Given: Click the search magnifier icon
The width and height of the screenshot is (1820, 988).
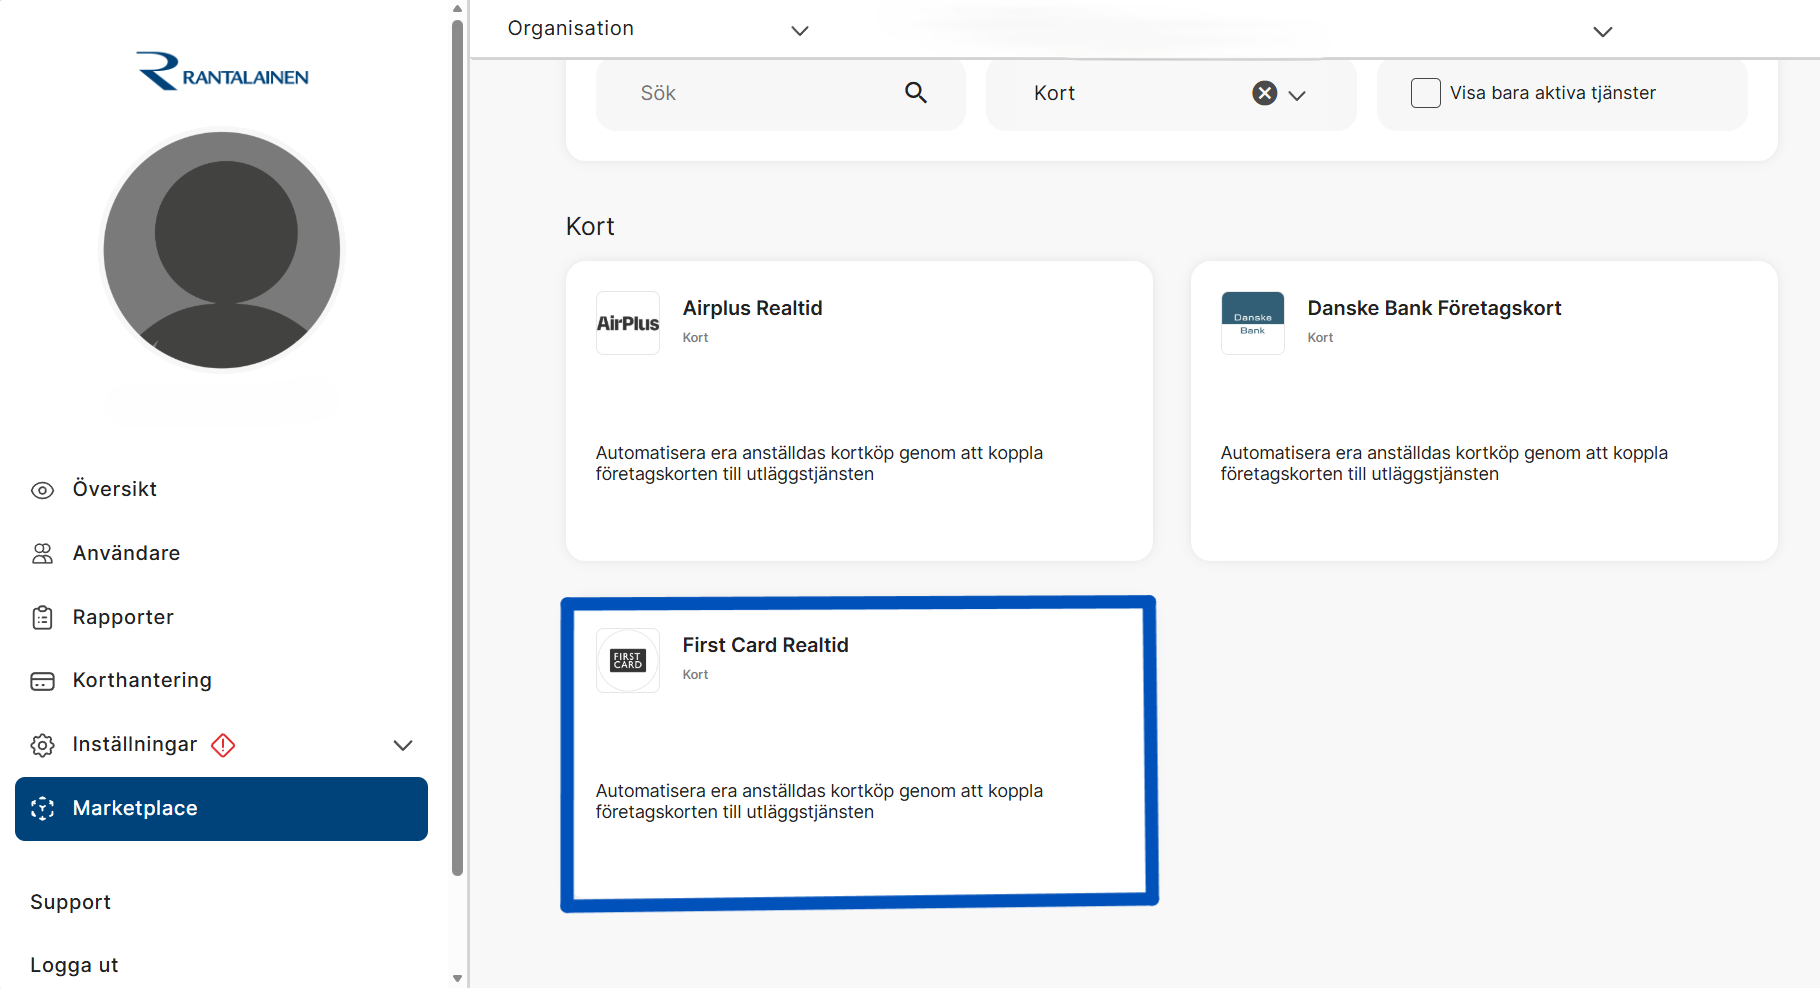Looking at the screenshot, I should tap(916, 93).
